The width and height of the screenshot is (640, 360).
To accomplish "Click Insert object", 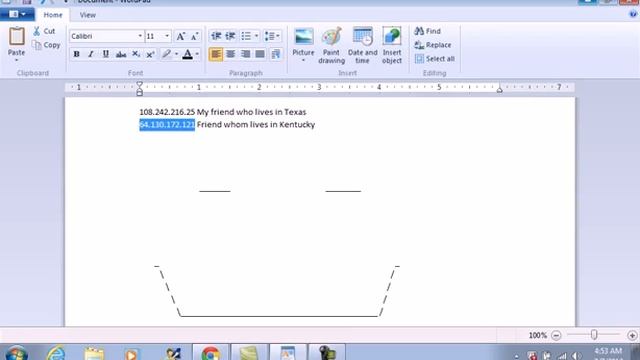I will tap(392, 45).
